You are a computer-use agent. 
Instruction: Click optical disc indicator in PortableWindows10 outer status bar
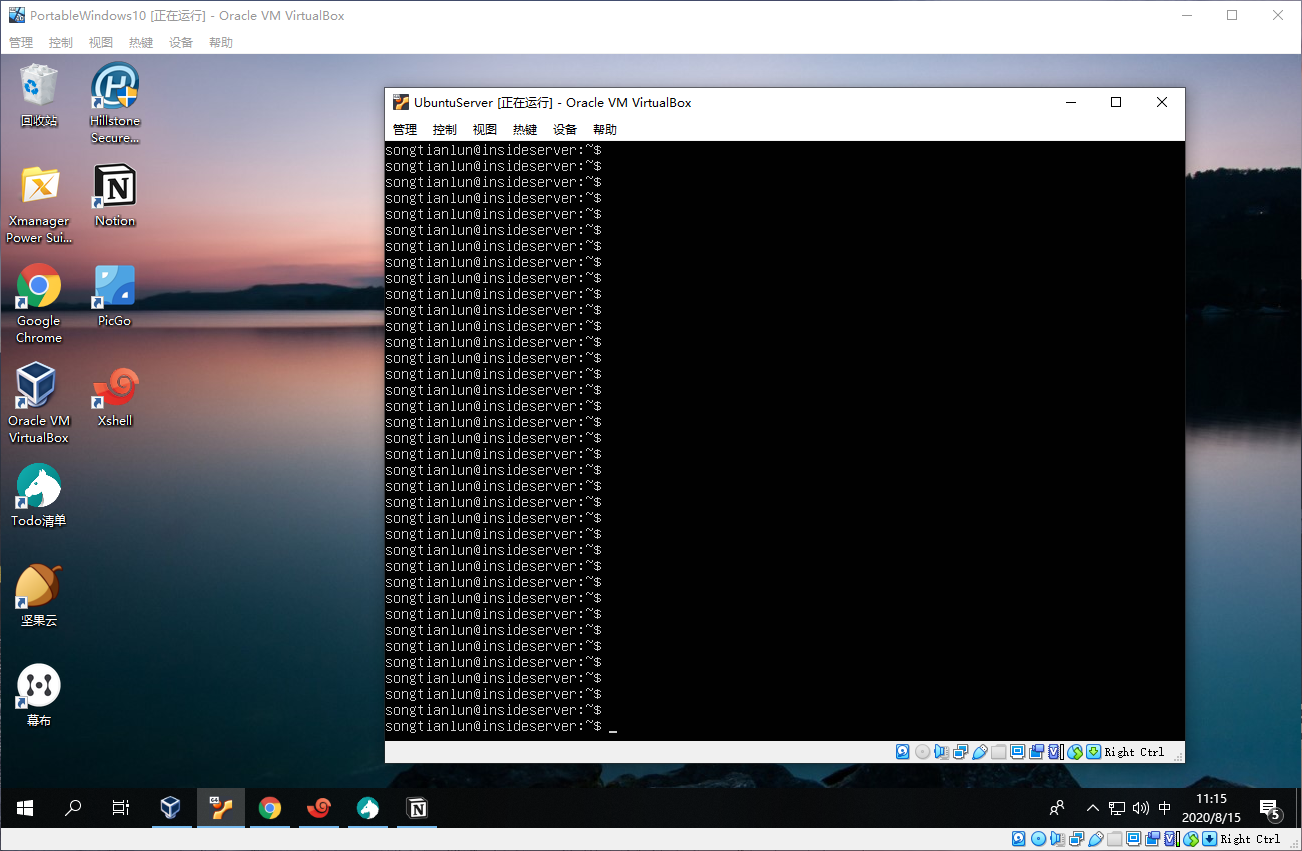[1038, 839]
